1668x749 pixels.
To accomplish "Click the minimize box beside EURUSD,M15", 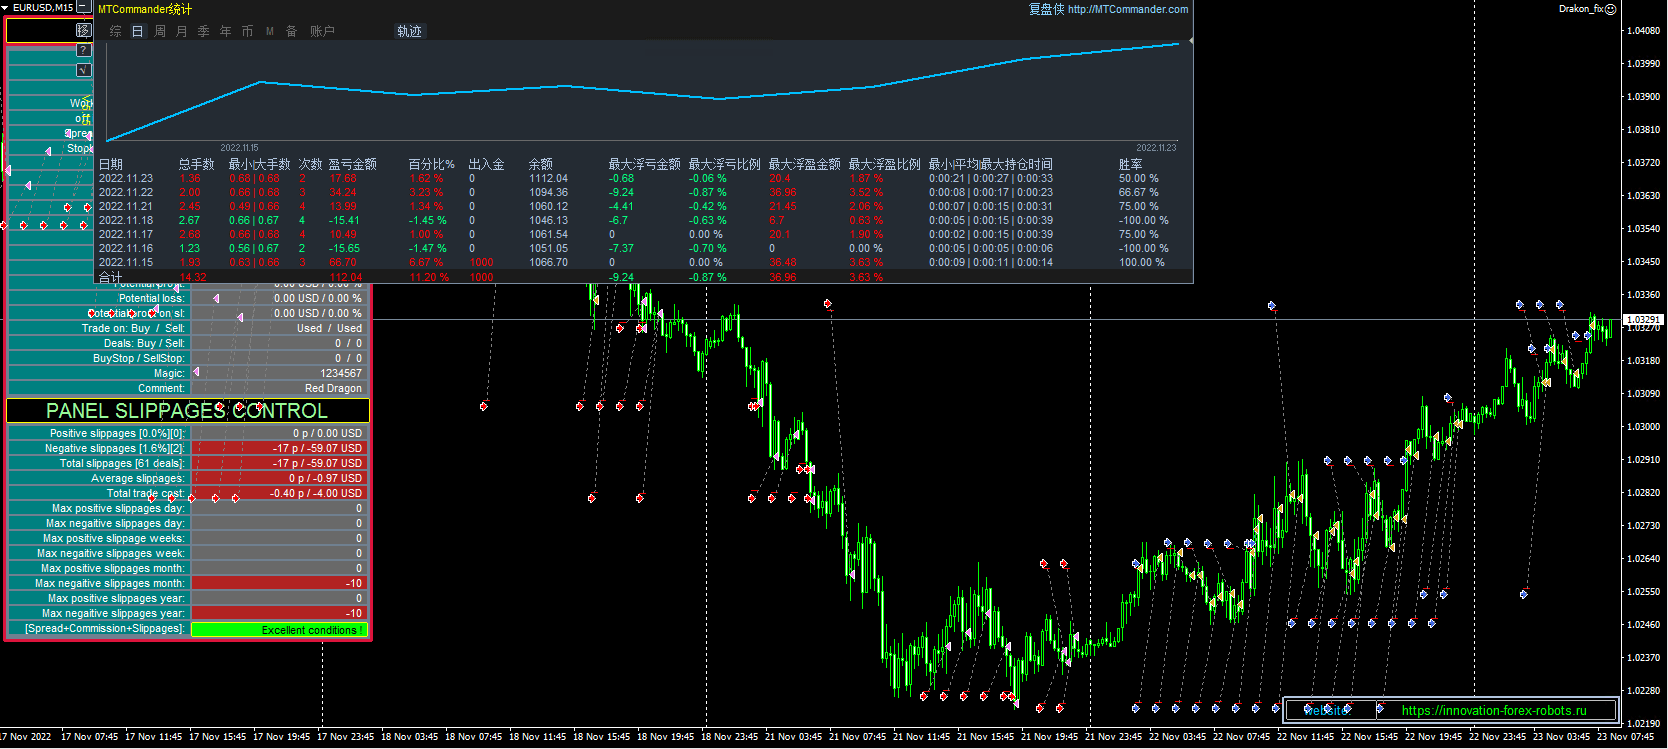I will [84, 7].
